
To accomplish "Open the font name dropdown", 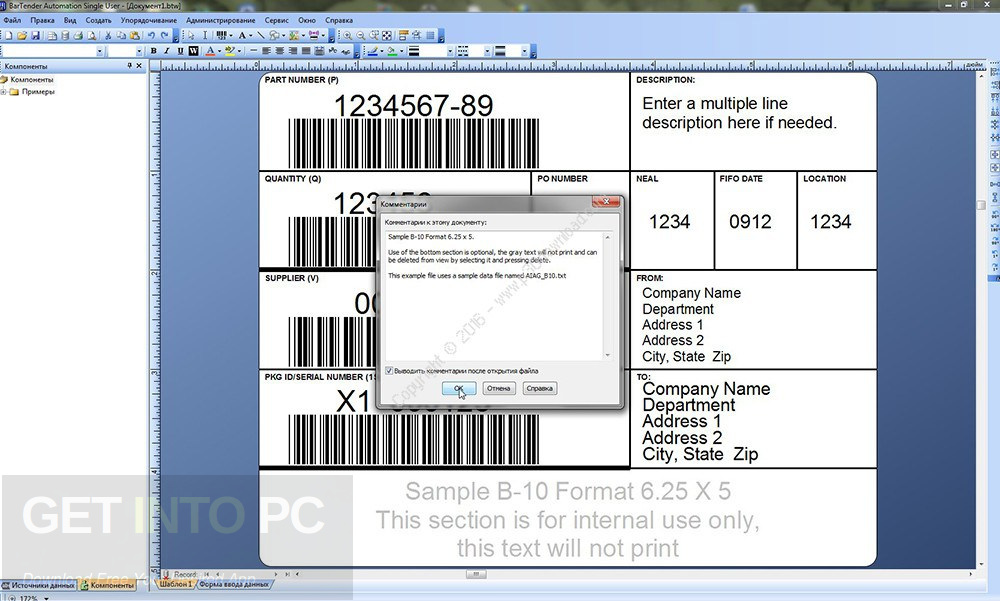I will [99, 51].
